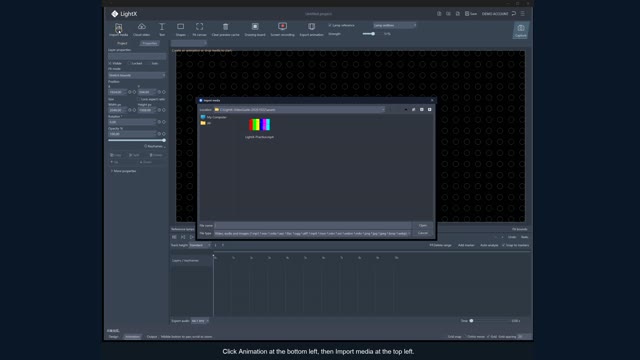Open the File type dropdown

(x=312, y=233)
